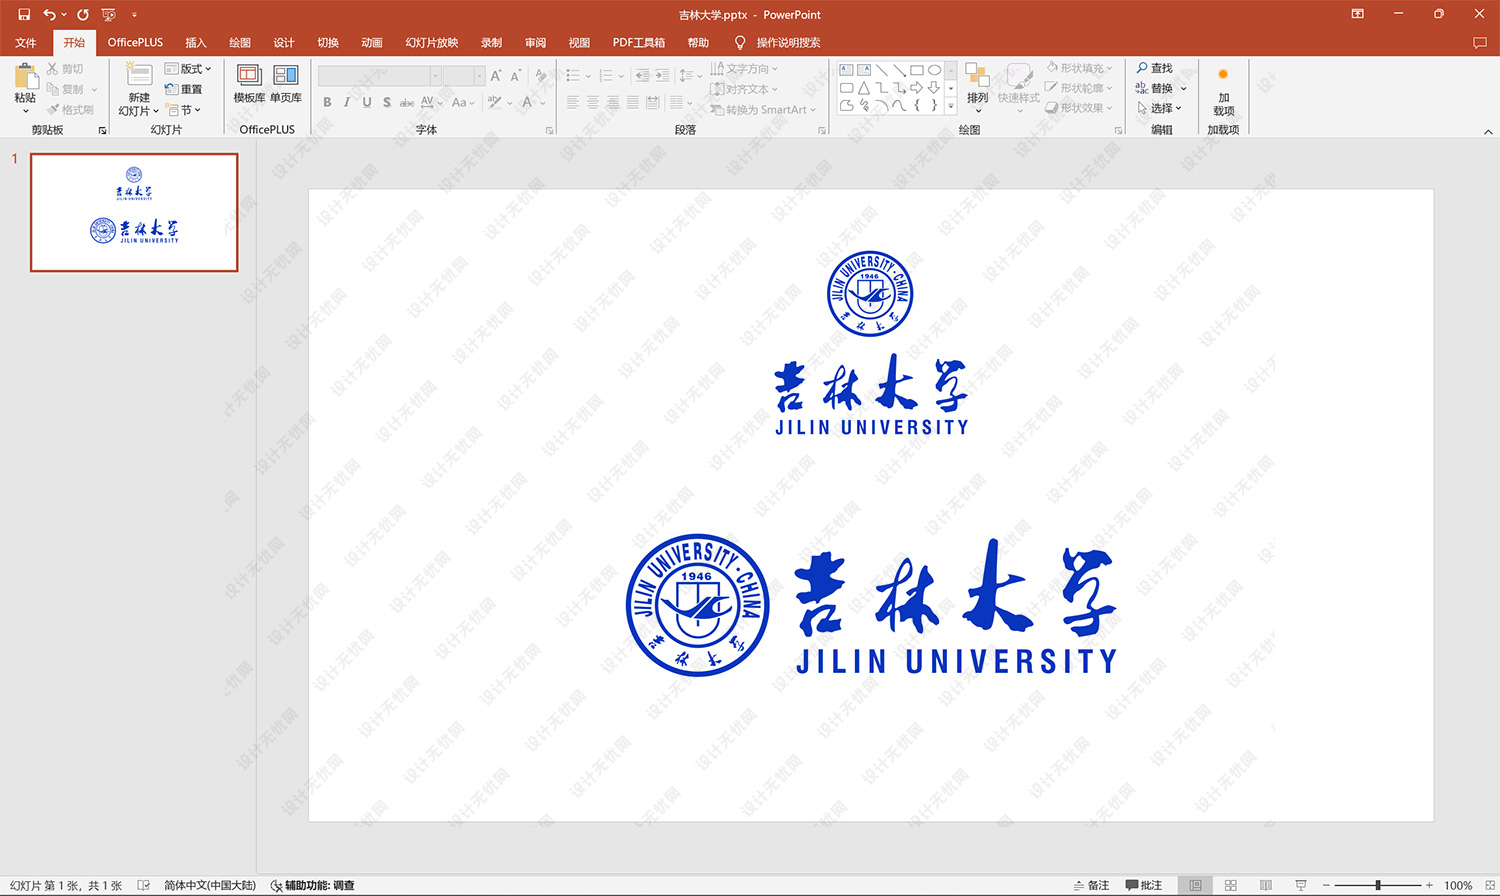Click the fit slide to window button

coord(1489,885)
